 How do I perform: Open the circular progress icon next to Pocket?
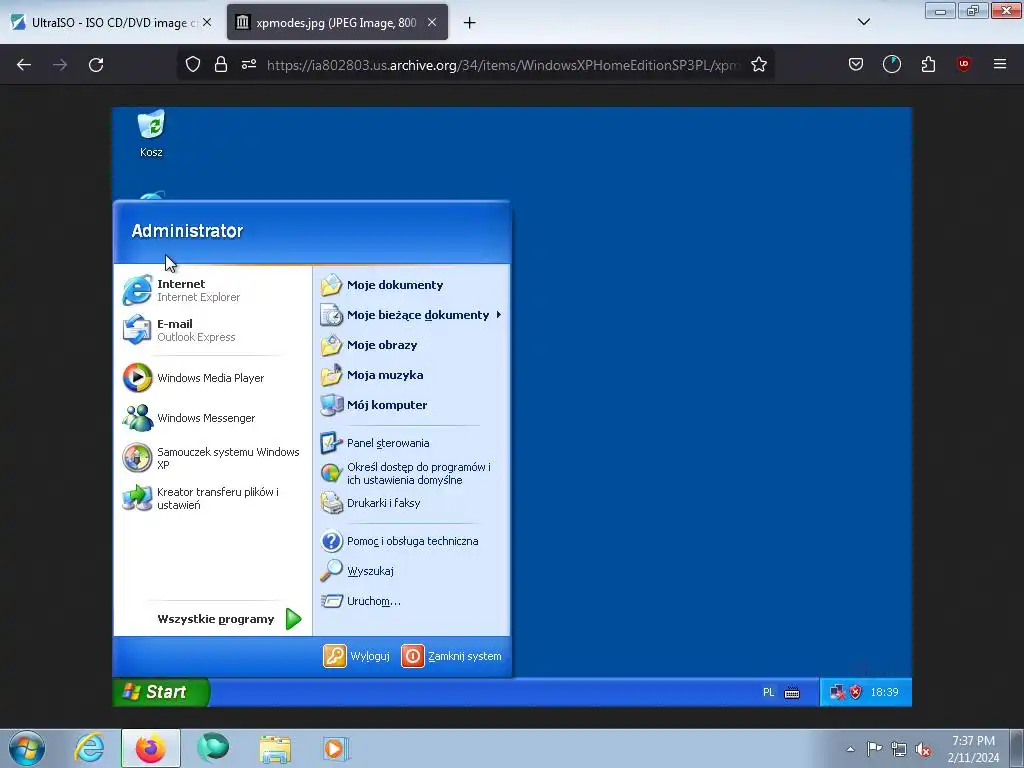pos(891,64)
